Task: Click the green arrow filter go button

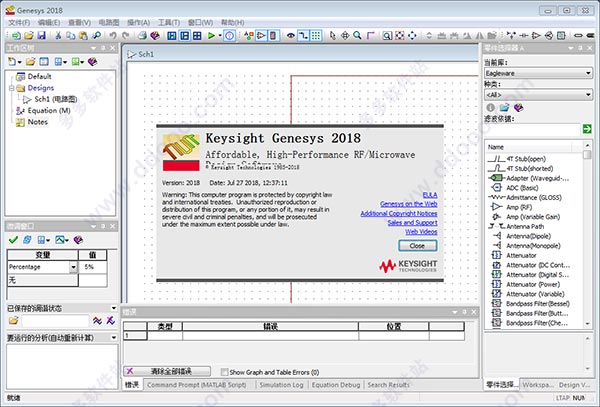Action: pyautogui.click(x=587, y=129)
